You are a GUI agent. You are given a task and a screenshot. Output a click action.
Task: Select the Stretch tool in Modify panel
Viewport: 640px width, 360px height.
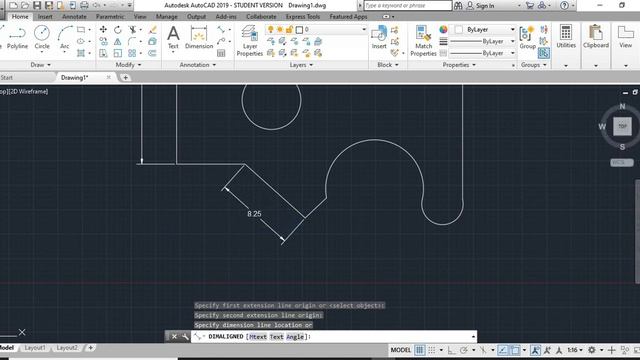pyautogui.click(x=103, y=53)
